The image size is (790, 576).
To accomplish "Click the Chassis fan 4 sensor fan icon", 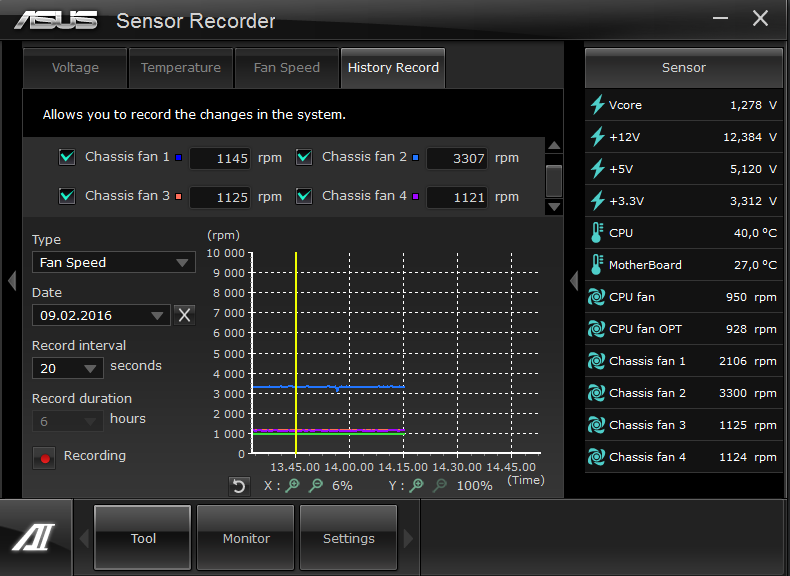I will point(597,457).
